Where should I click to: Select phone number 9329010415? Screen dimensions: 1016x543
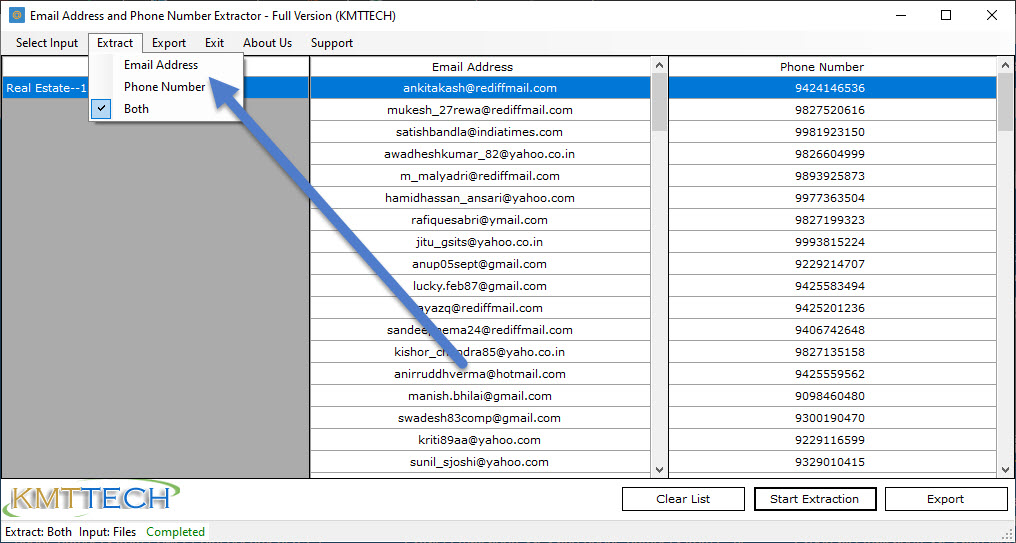coord(833,463)
